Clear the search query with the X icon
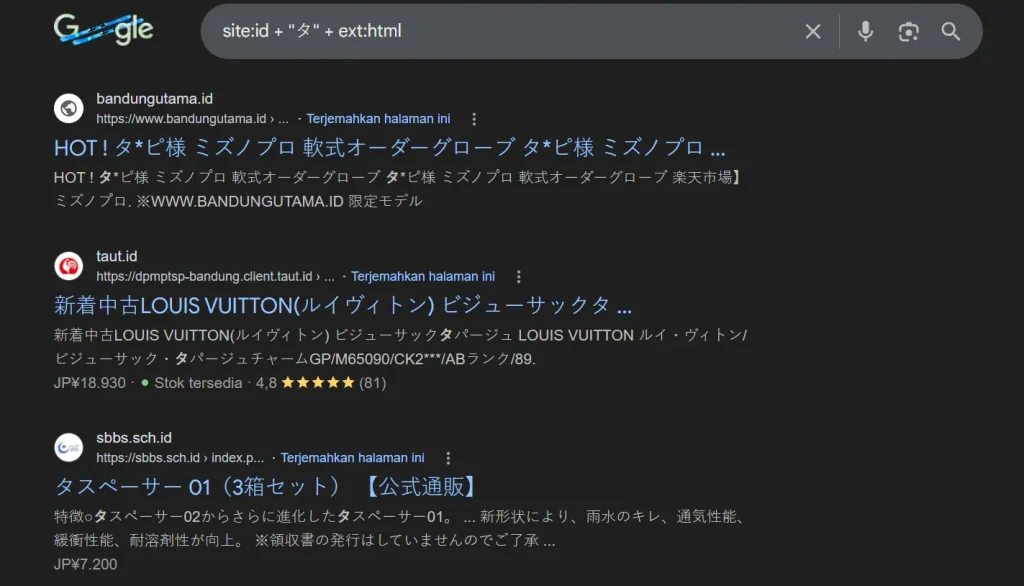The image size is (1024, 586). click(813, 31)
